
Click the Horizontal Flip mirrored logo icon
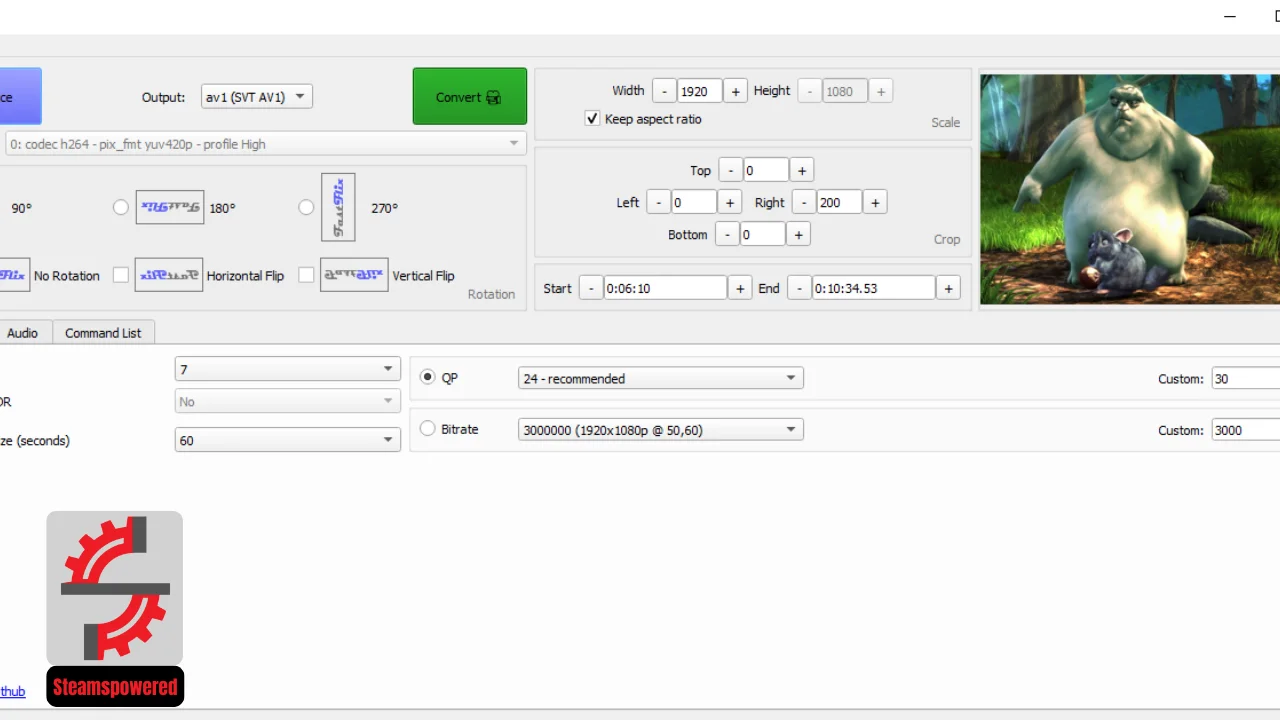169,275
